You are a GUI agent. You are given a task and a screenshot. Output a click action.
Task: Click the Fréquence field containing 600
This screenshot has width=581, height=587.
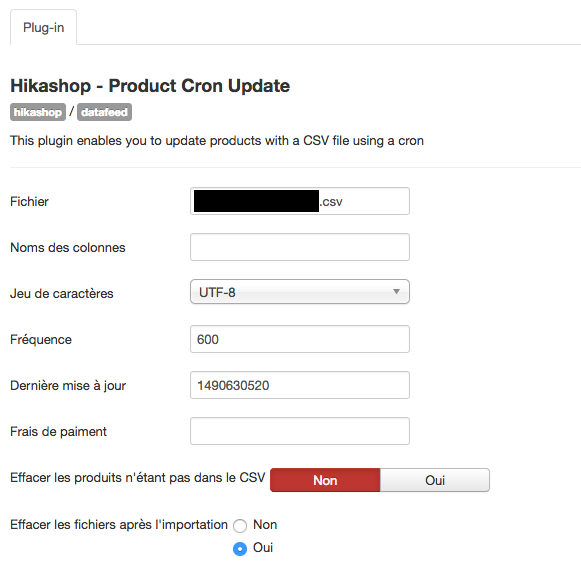pos(300,339)
